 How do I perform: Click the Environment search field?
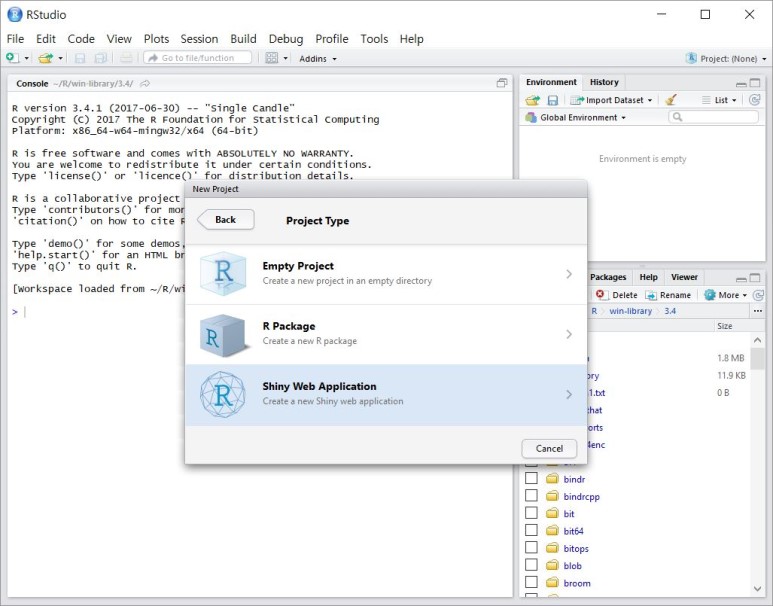click(713, 117)
